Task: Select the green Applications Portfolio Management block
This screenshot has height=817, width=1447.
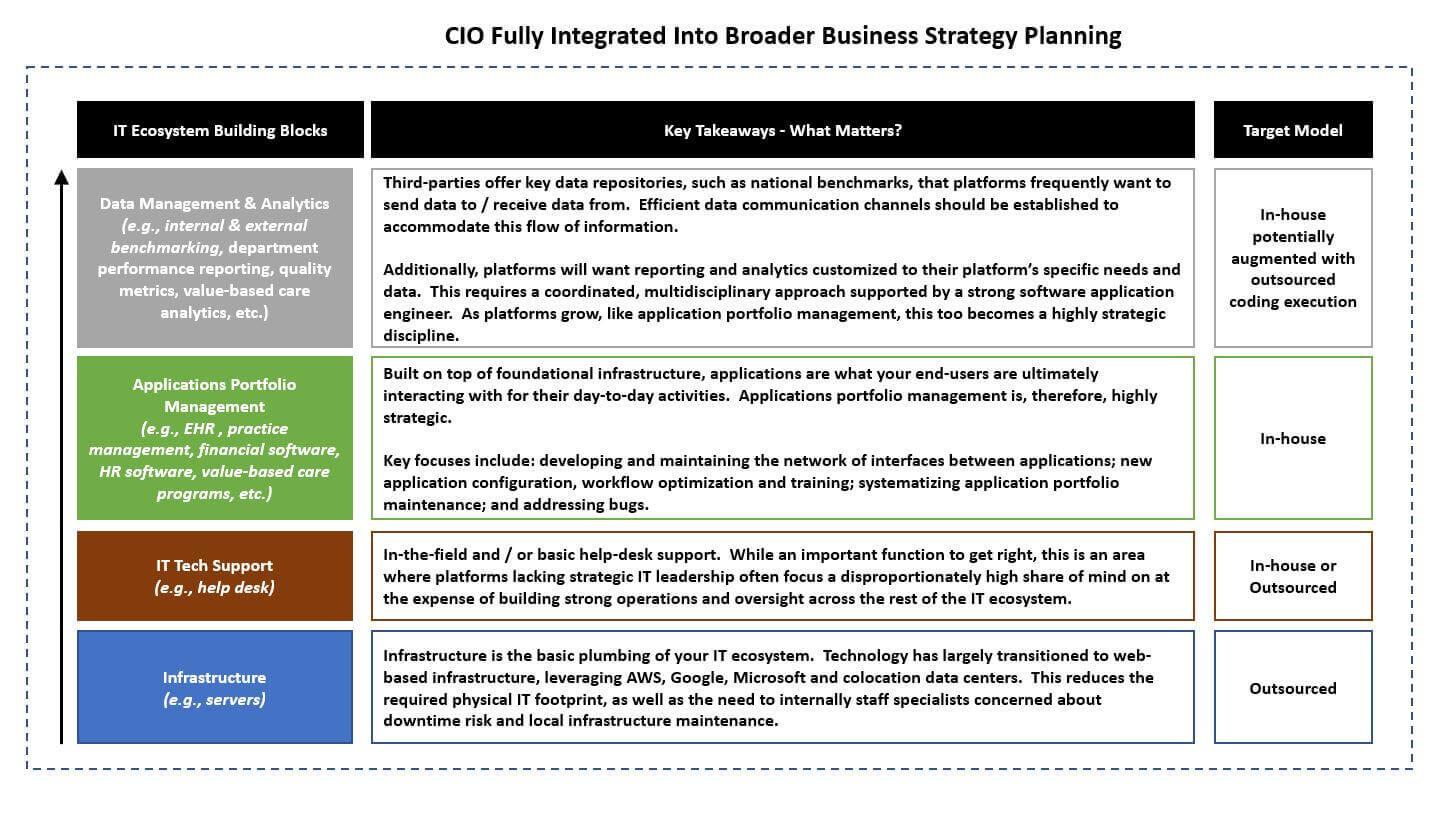Action: (x=215, y=438)
